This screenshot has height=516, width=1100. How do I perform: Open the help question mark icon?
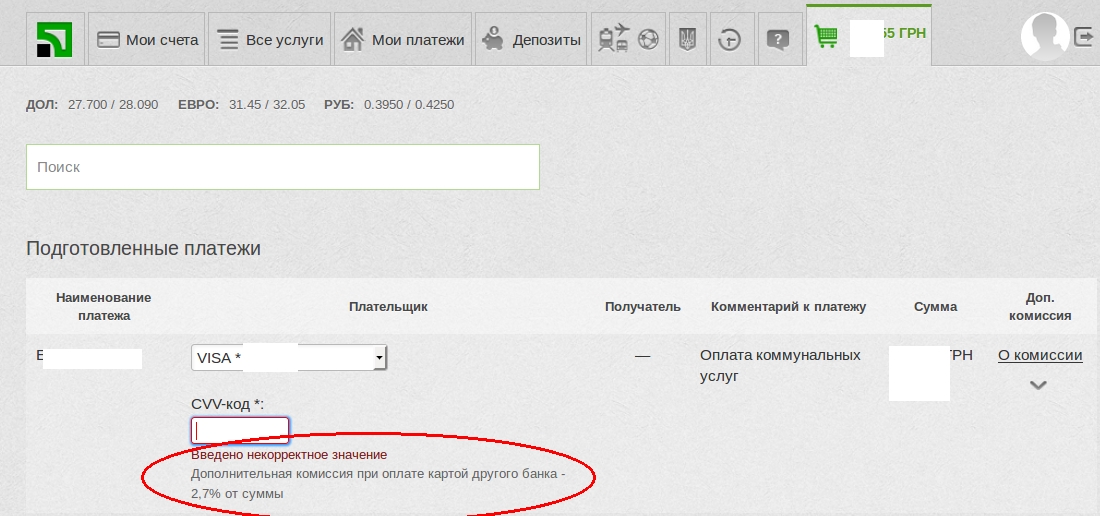tap(777, 39)
